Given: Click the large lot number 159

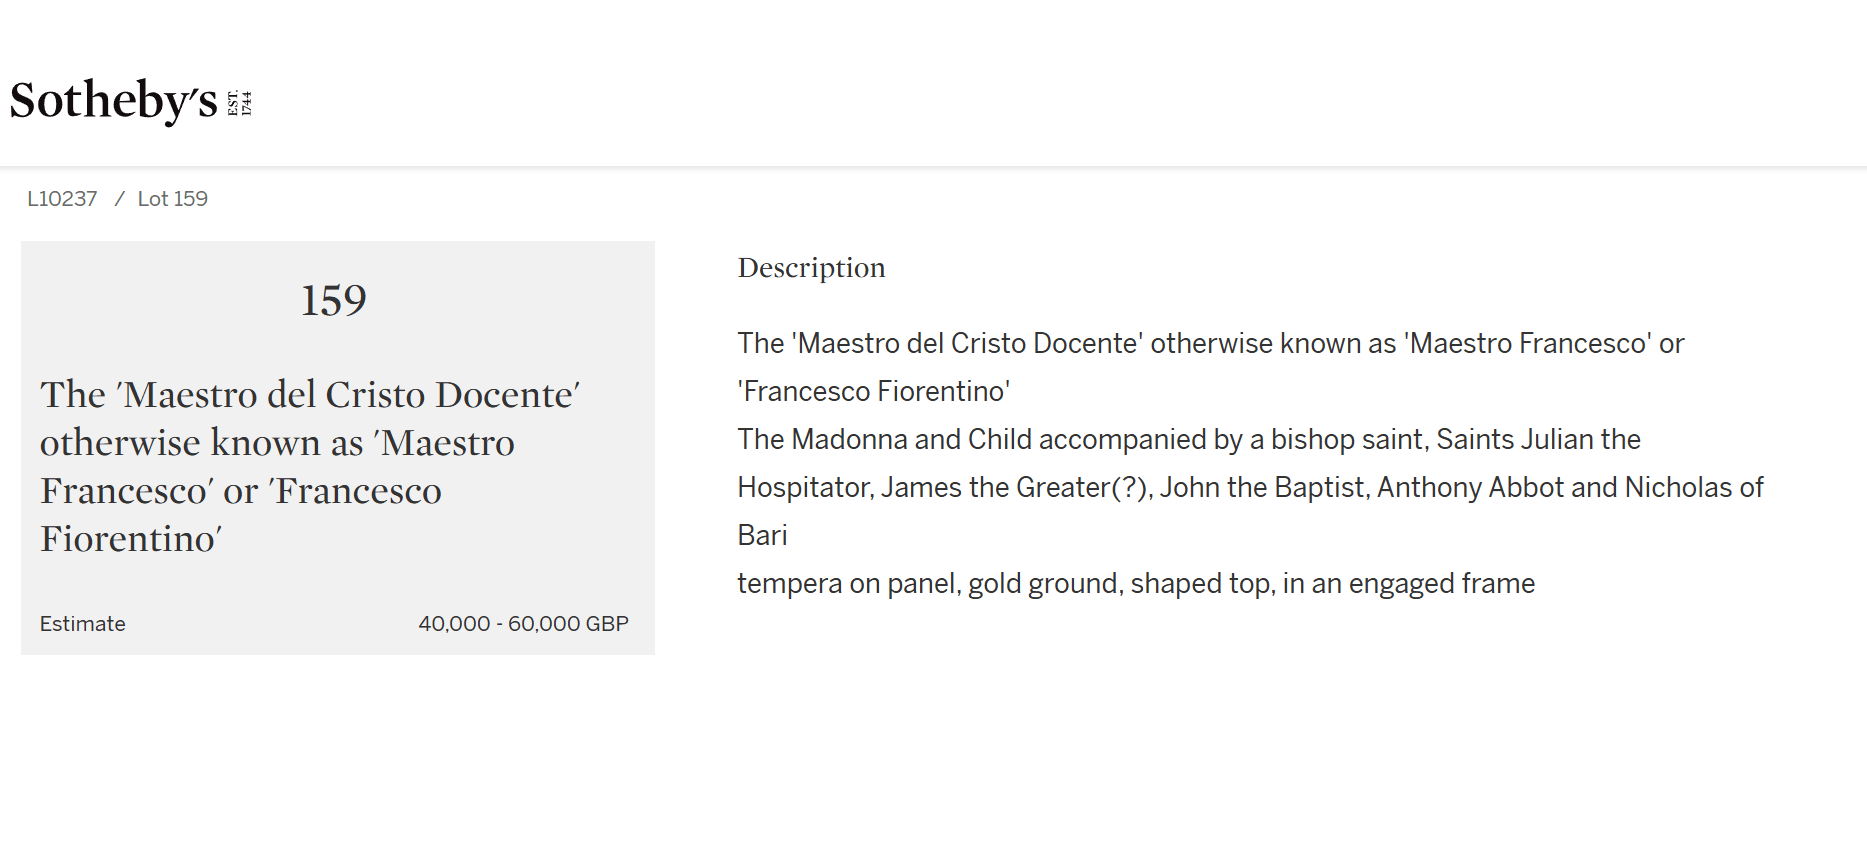Looking at the screenshot, I should pyautogui.click(x=334, y=300).
